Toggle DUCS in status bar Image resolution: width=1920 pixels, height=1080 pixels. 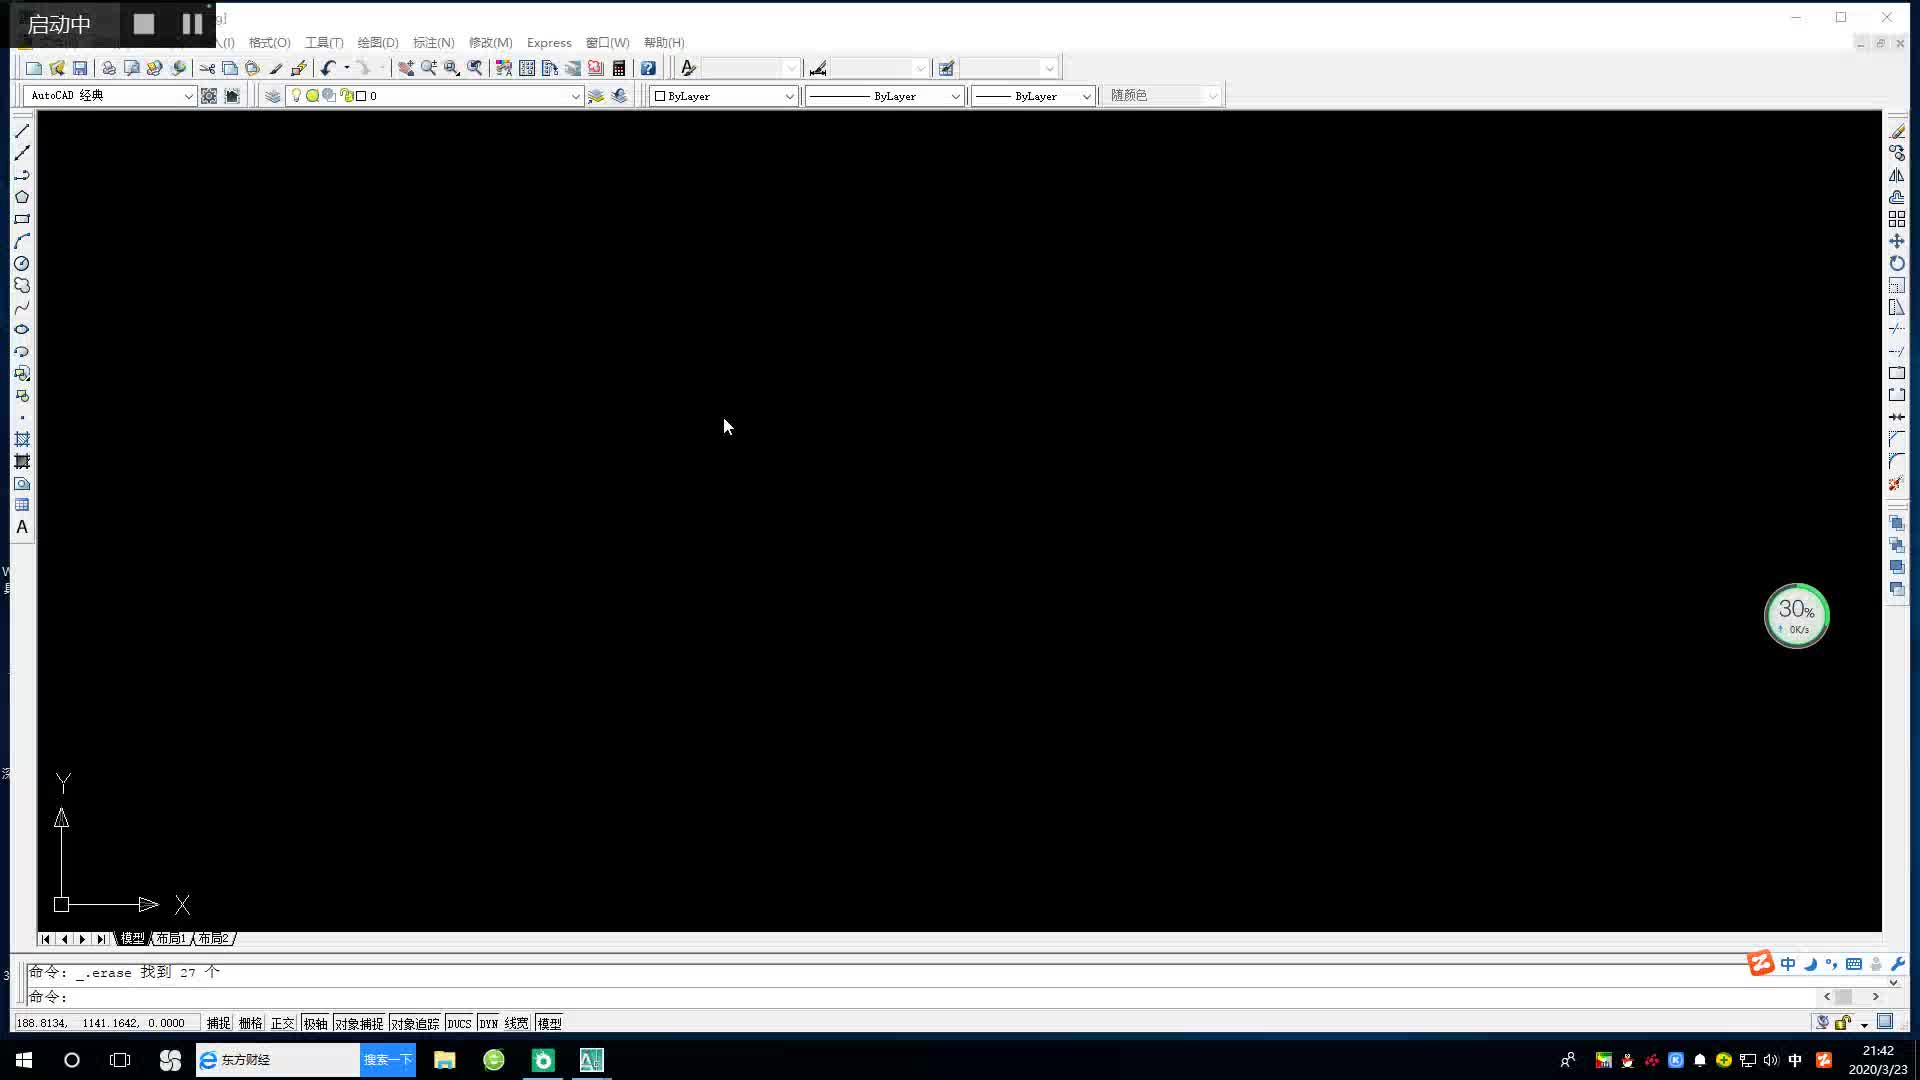click(x=459, y=1023)
